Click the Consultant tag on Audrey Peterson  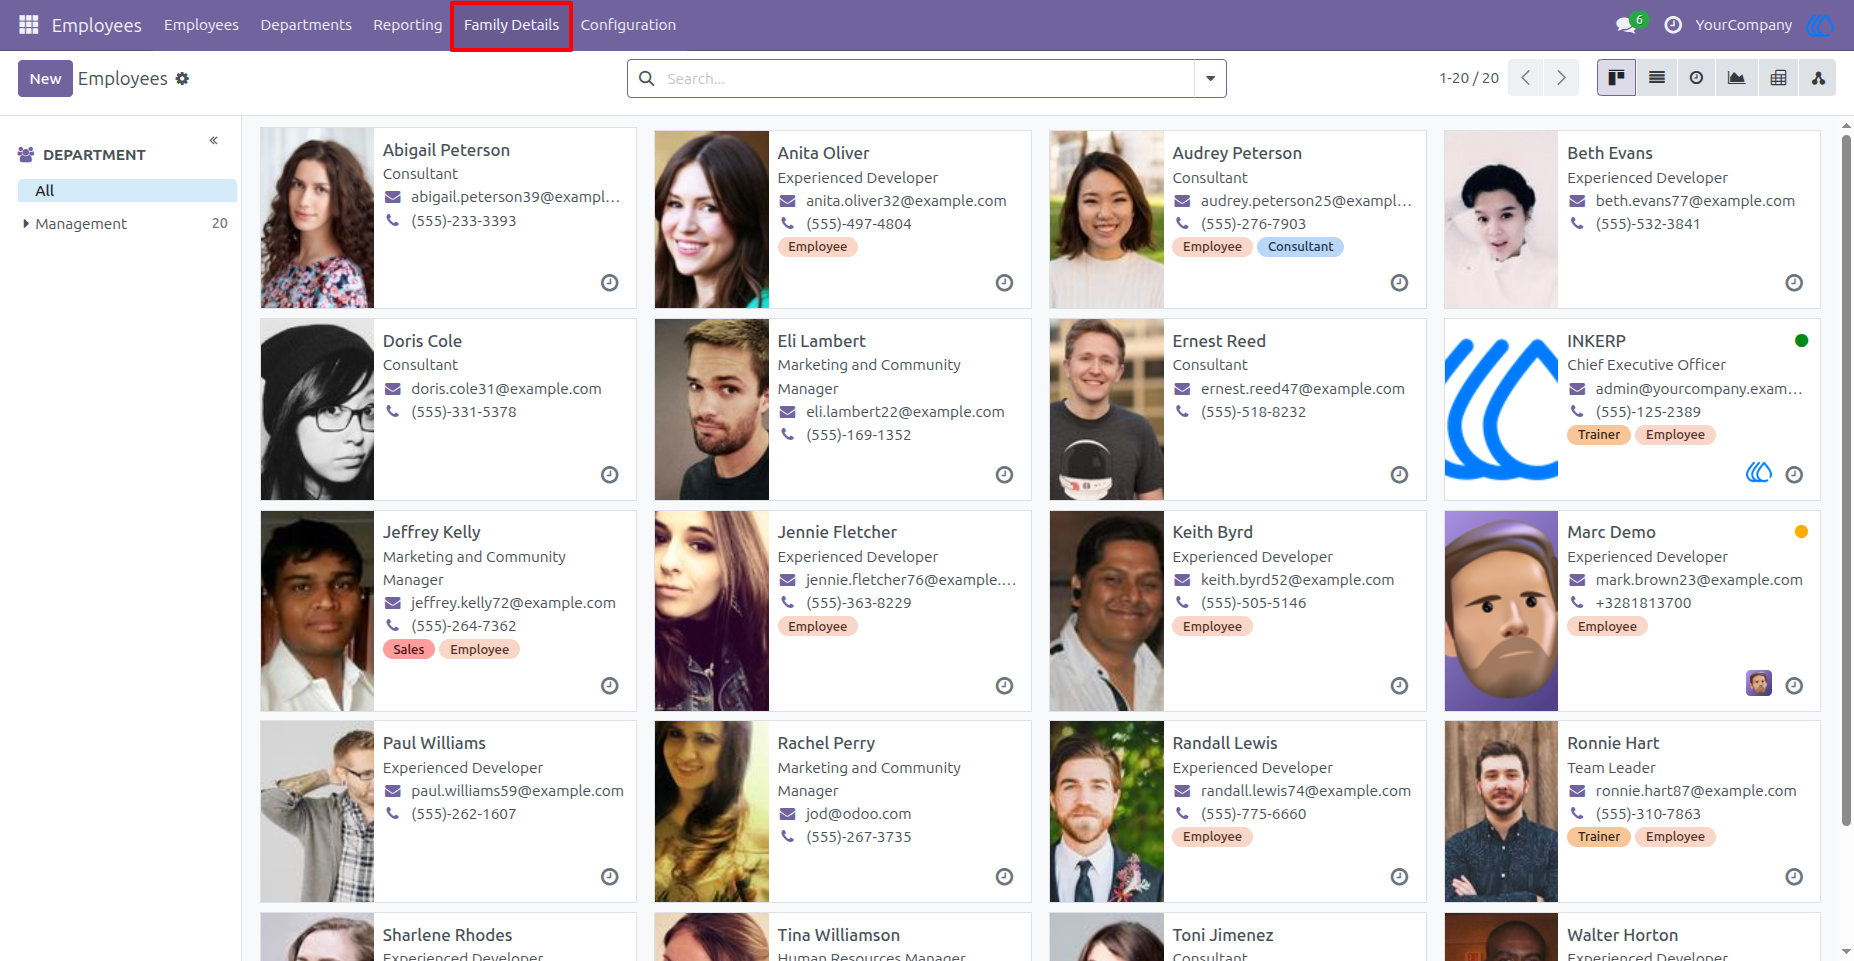click(1300, 247)
